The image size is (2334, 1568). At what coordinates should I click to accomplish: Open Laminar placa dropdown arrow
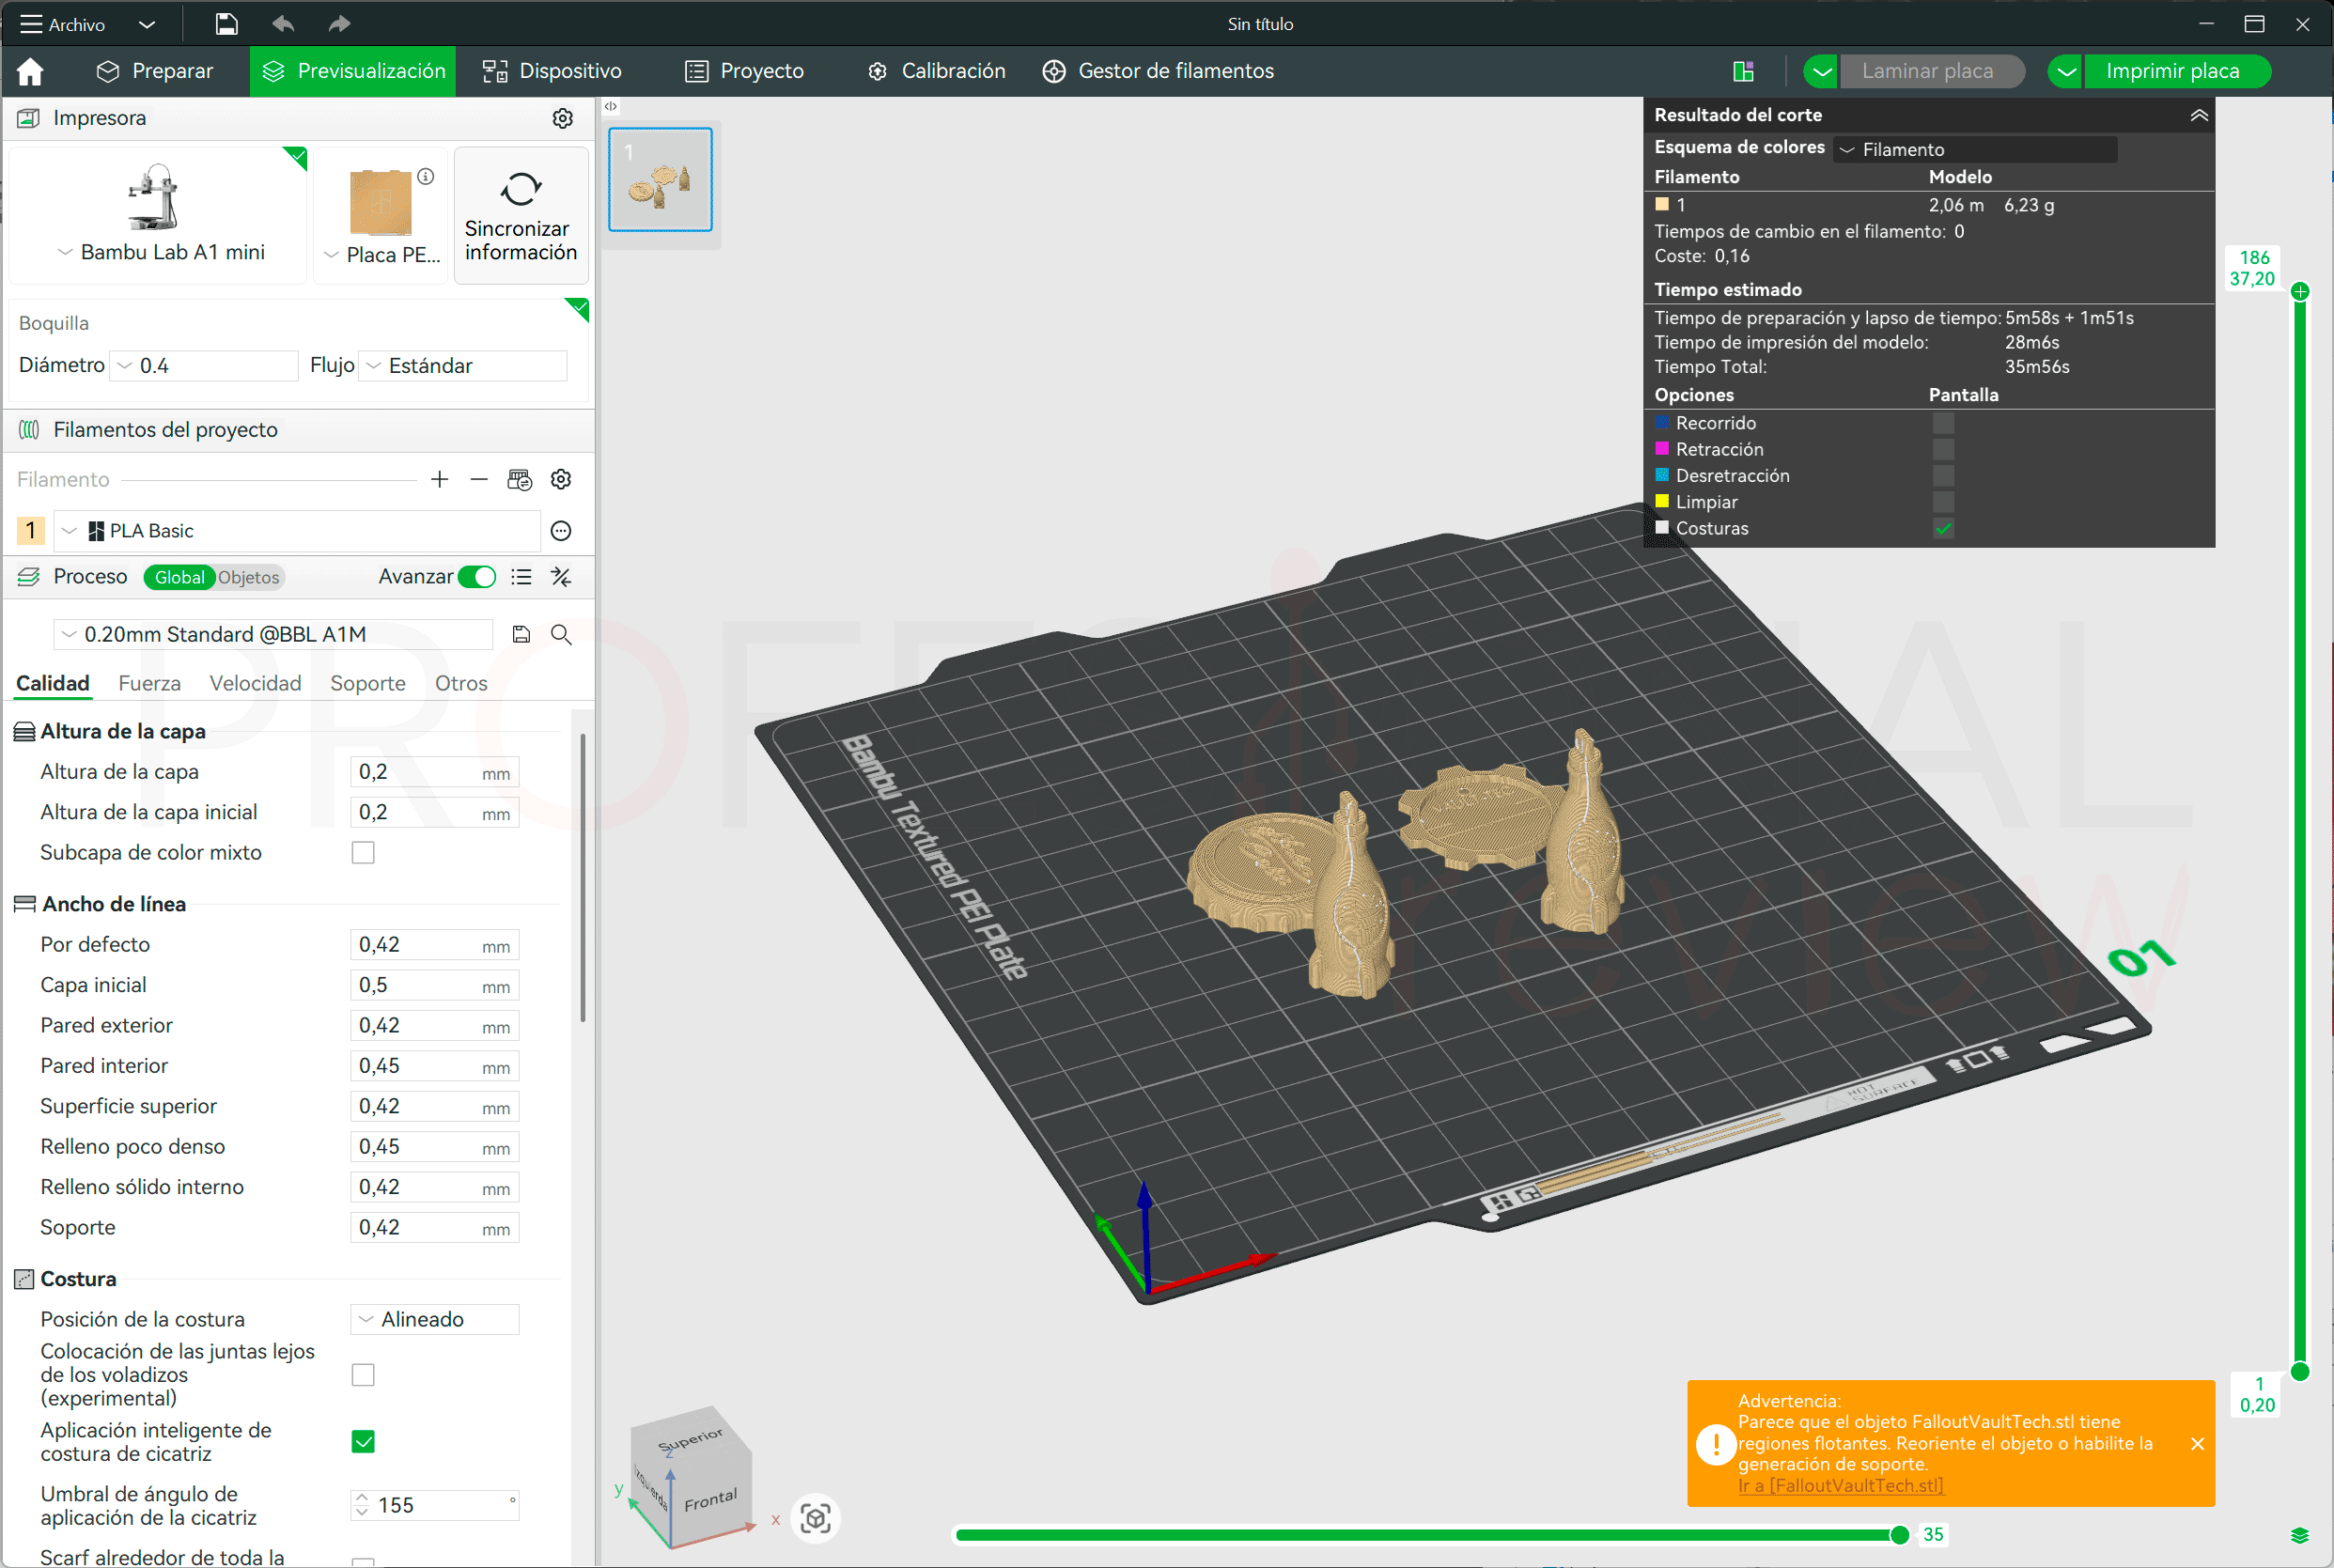coord(1821,71)
